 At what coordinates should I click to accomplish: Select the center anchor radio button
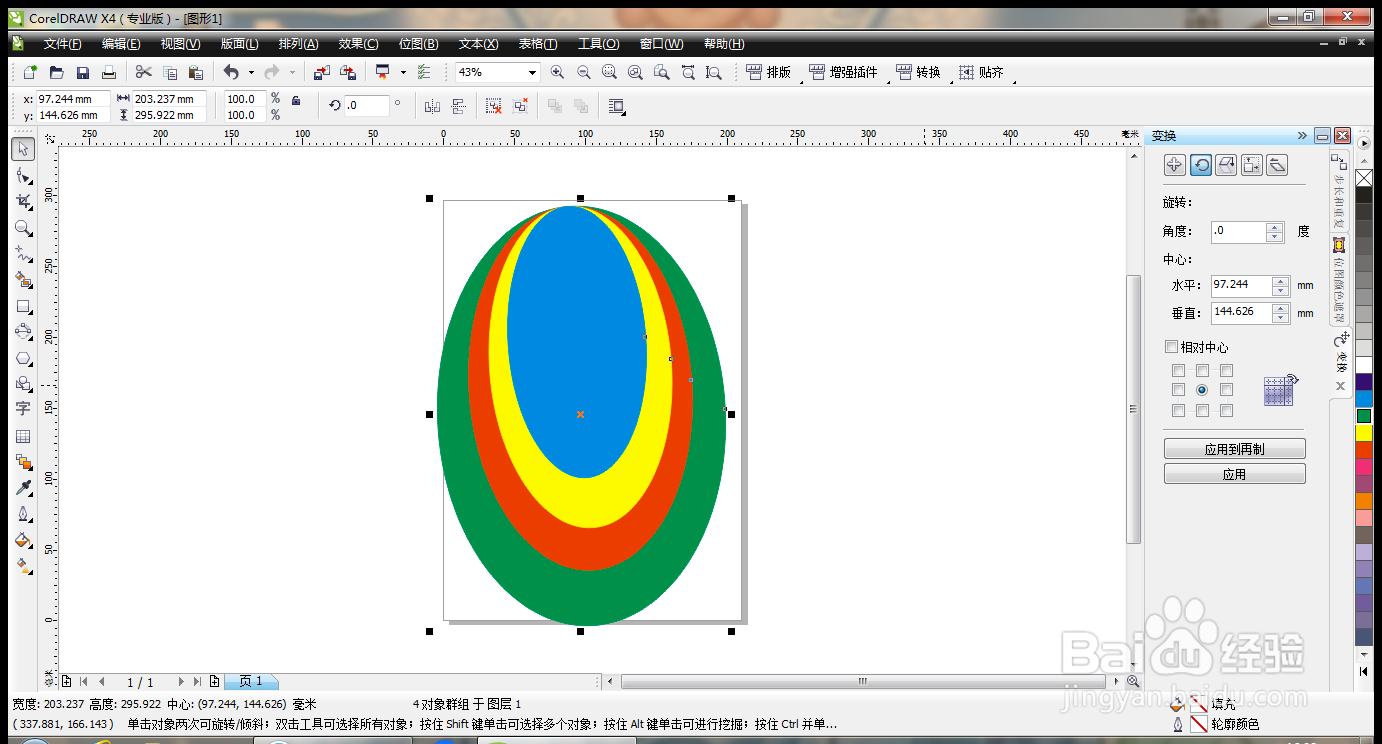coord(1202,390)
